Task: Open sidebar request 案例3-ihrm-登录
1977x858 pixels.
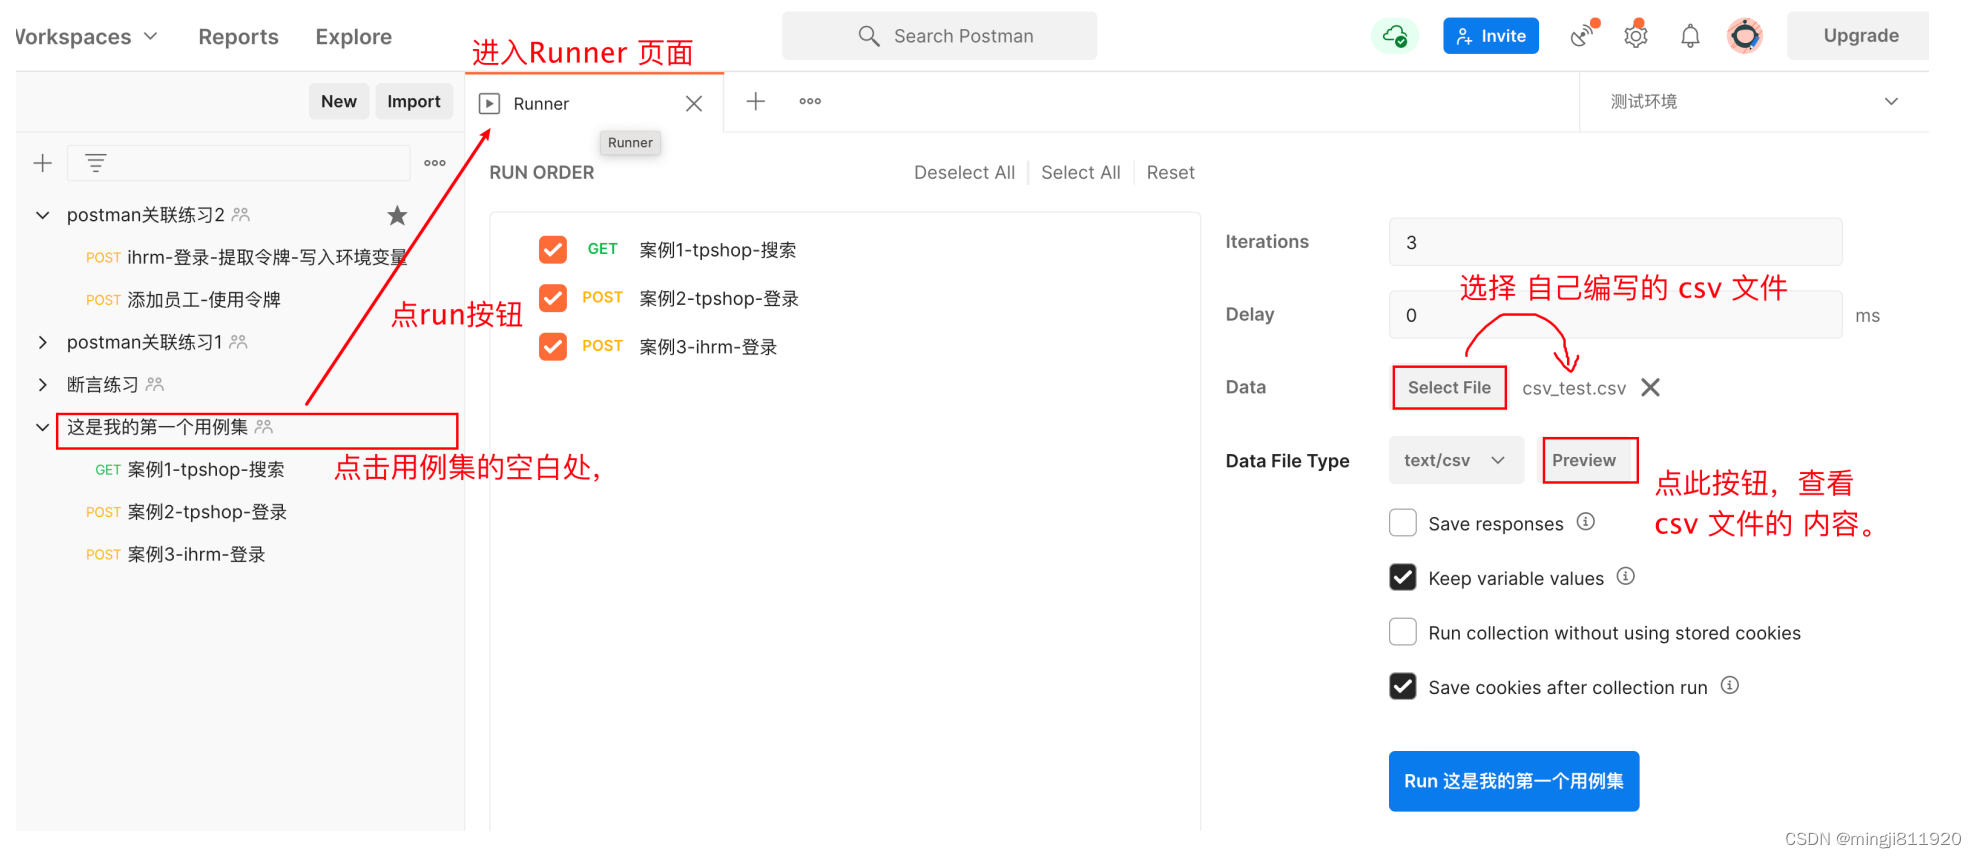Action: [x=176, y=554]
